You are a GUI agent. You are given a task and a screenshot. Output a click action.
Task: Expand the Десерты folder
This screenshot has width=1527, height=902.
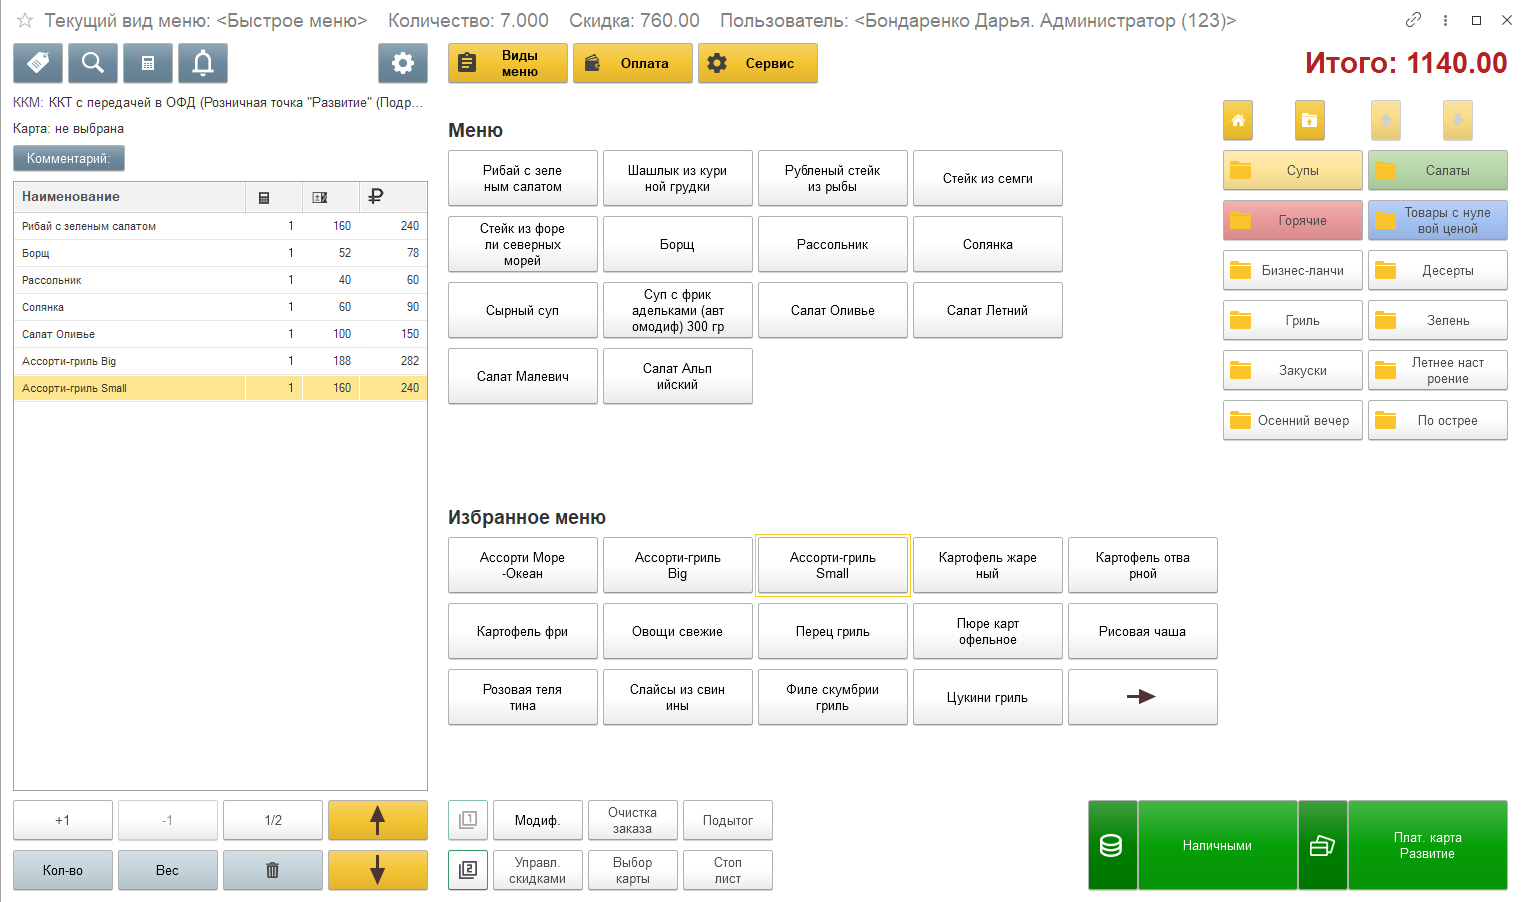(1437, 270)
